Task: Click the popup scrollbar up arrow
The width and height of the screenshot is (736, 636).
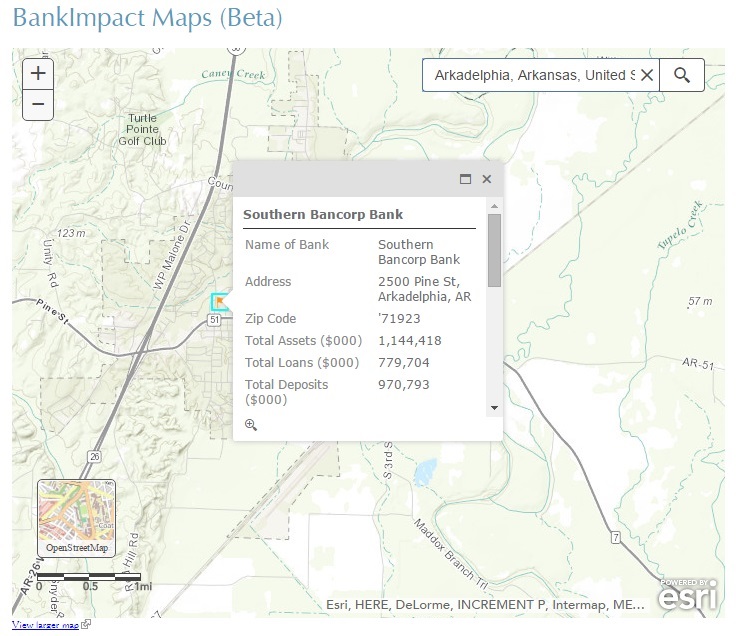Action: click(x=494, y=207)
